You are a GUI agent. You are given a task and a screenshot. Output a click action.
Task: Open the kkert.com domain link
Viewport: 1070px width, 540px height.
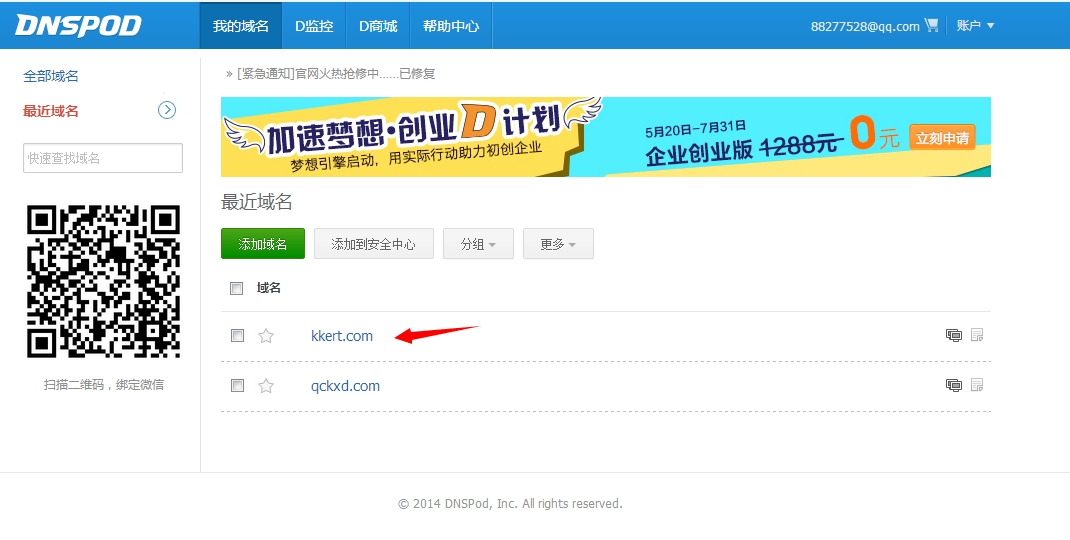pos(342,336)
